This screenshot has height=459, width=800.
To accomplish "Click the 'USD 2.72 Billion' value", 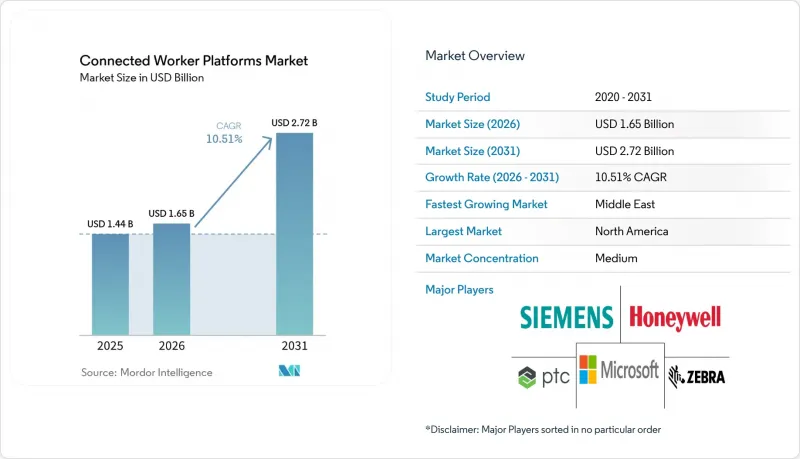I will 634,151.
